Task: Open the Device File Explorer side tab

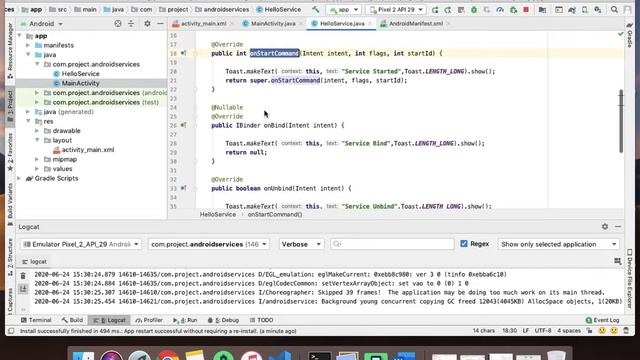Action: [x=630, y=279]
